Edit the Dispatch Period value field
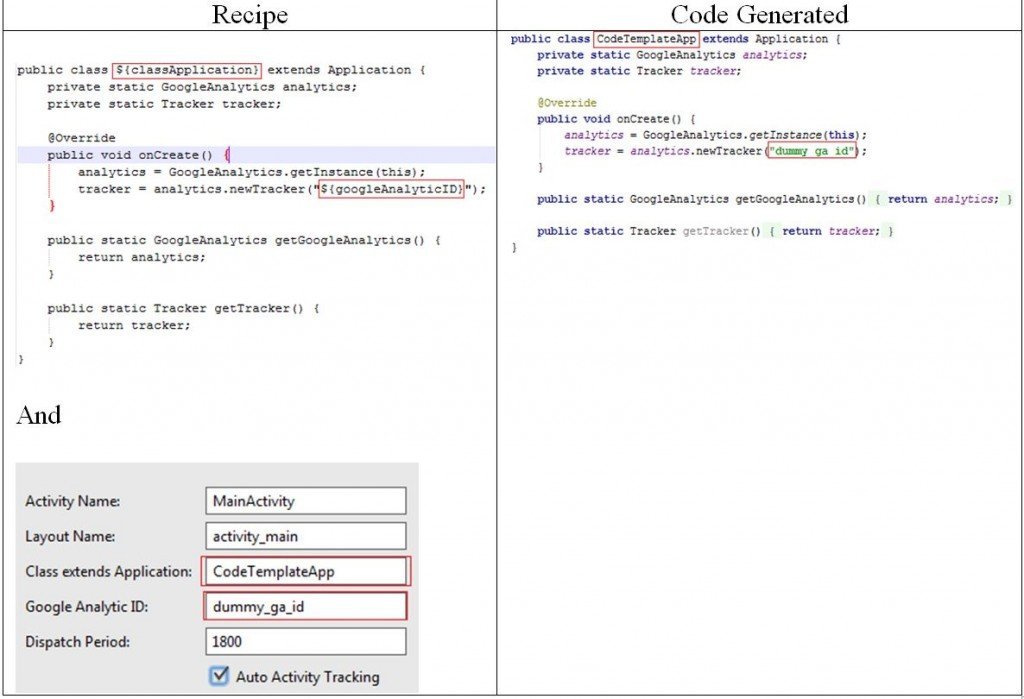Image resolution: width=1024 pixels, height=699 pixels. 305,641
